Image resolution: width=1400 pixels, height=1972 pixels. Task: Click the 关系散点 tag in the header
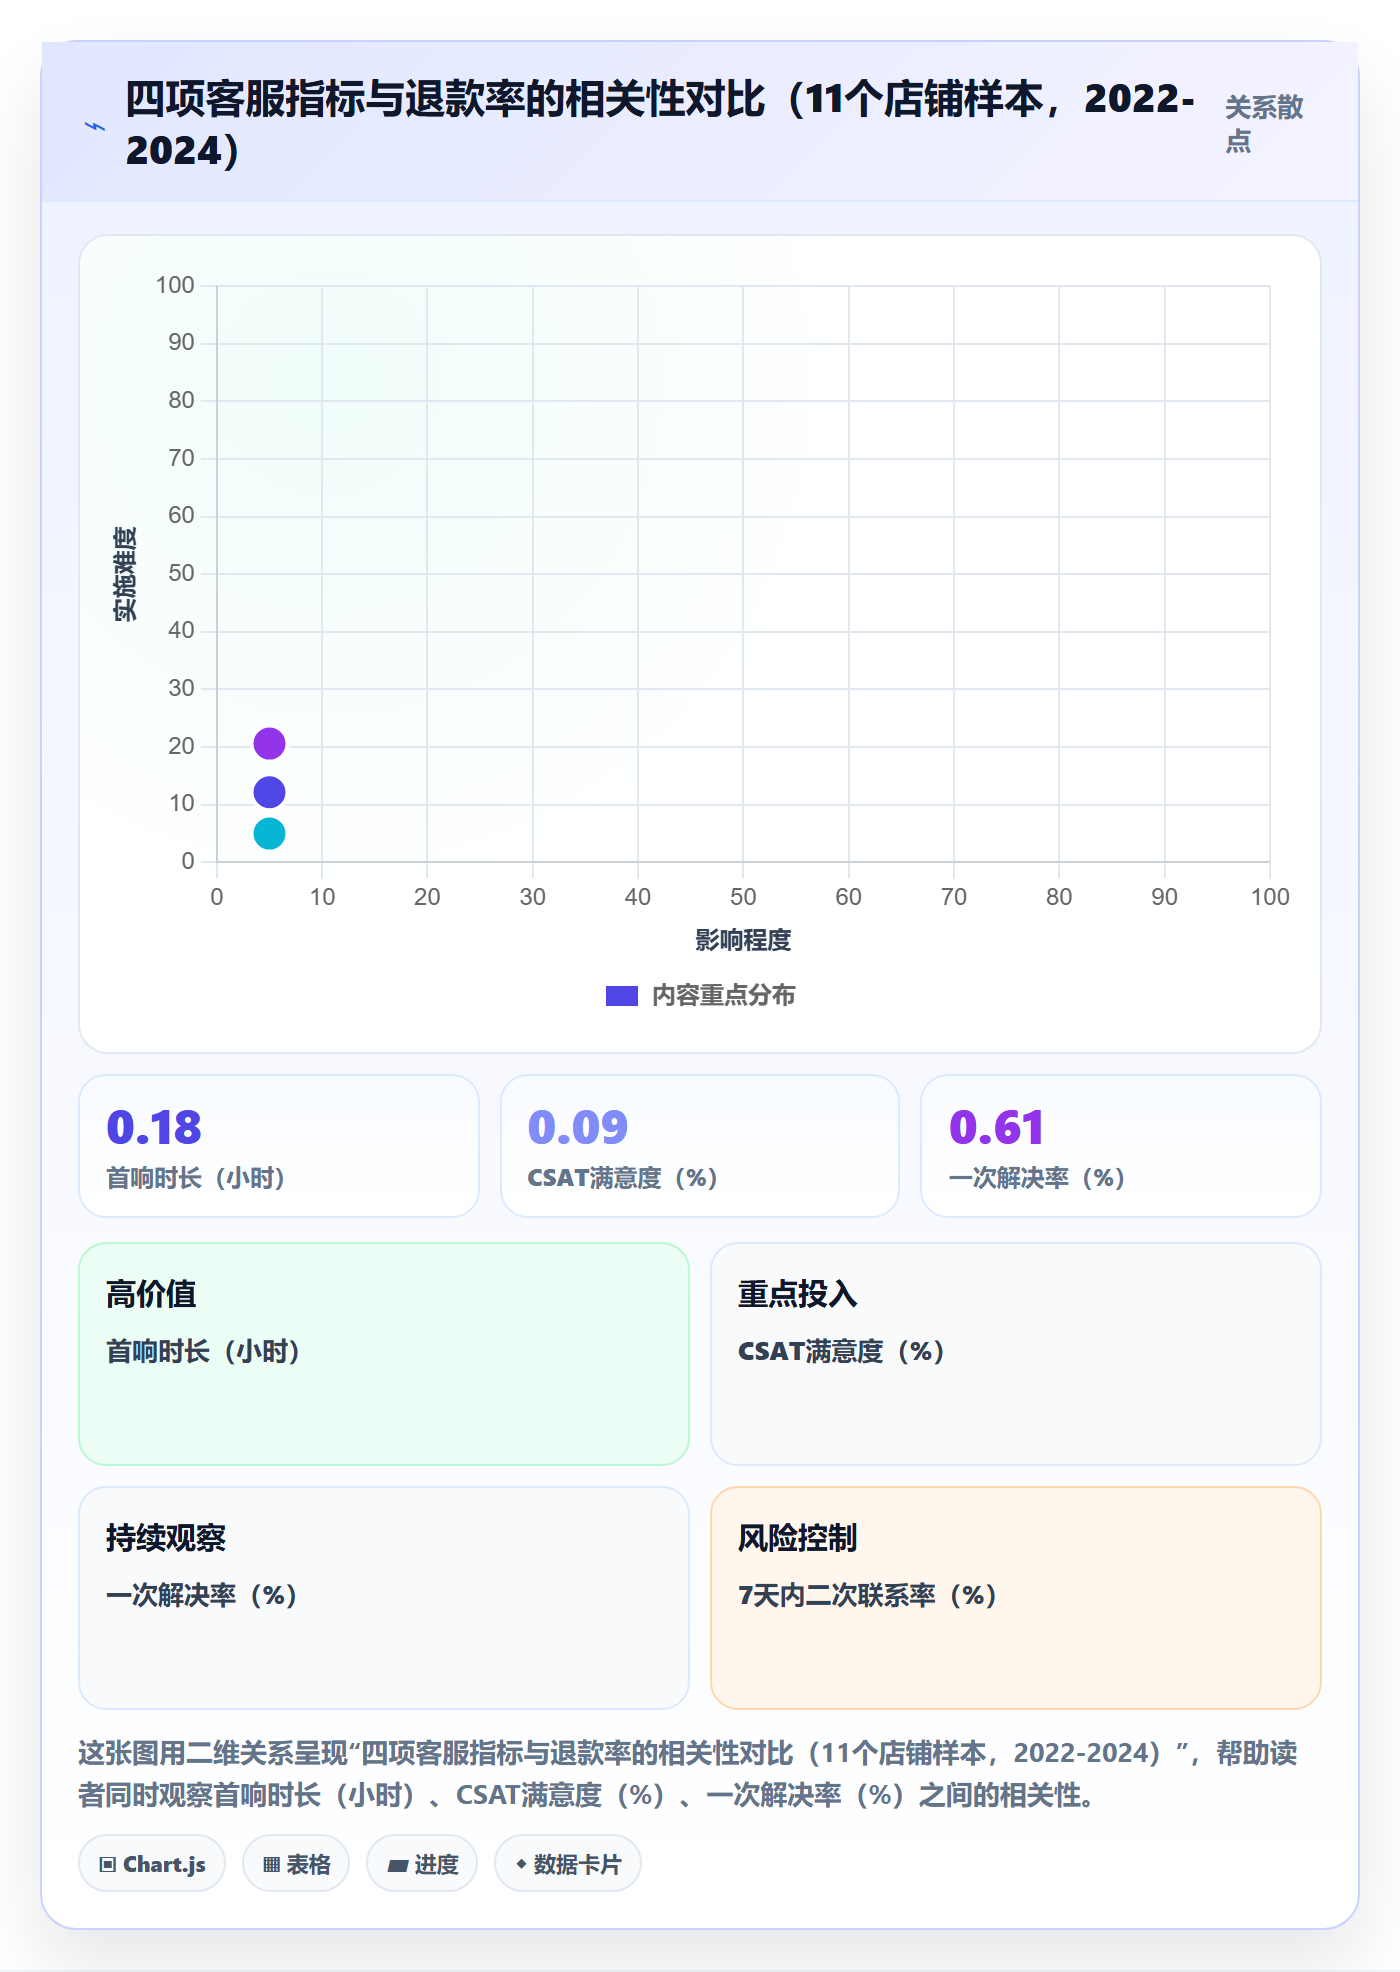point(1264,124)
